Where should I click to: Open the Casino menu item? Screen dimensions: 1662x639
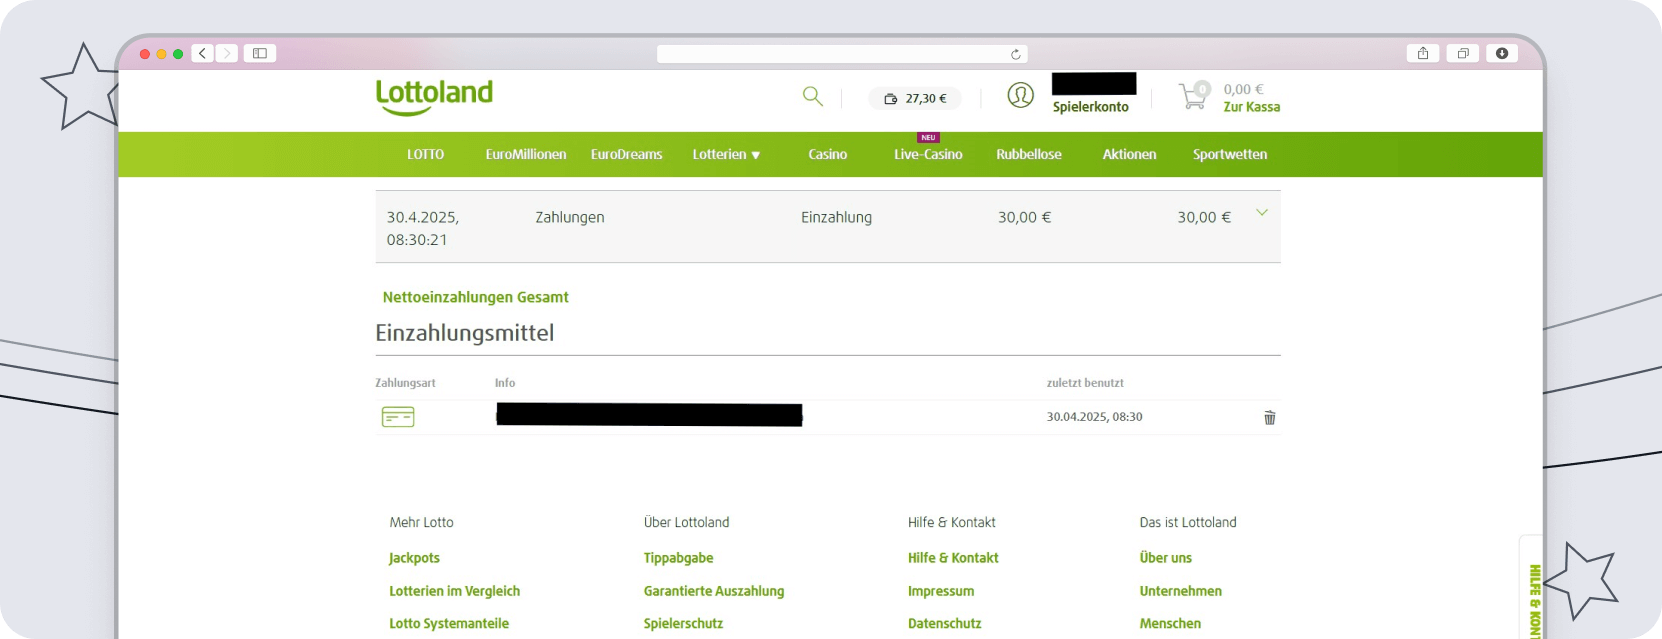click(x=827, y=154)
